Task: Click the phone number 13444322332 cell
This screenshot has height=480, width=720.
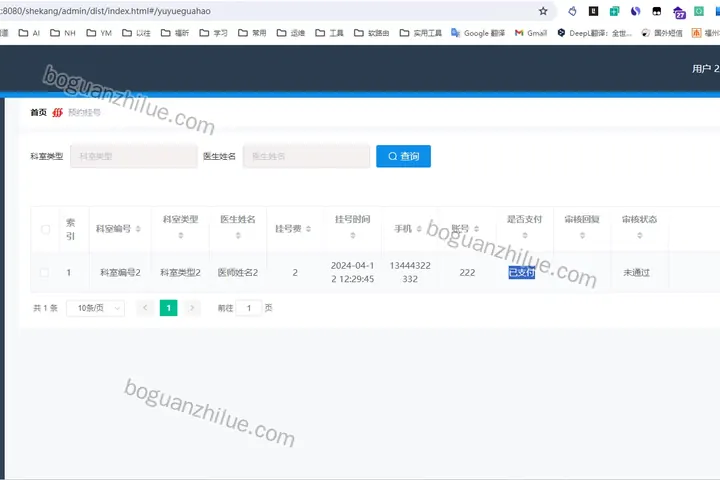Action: coord(410,272)
